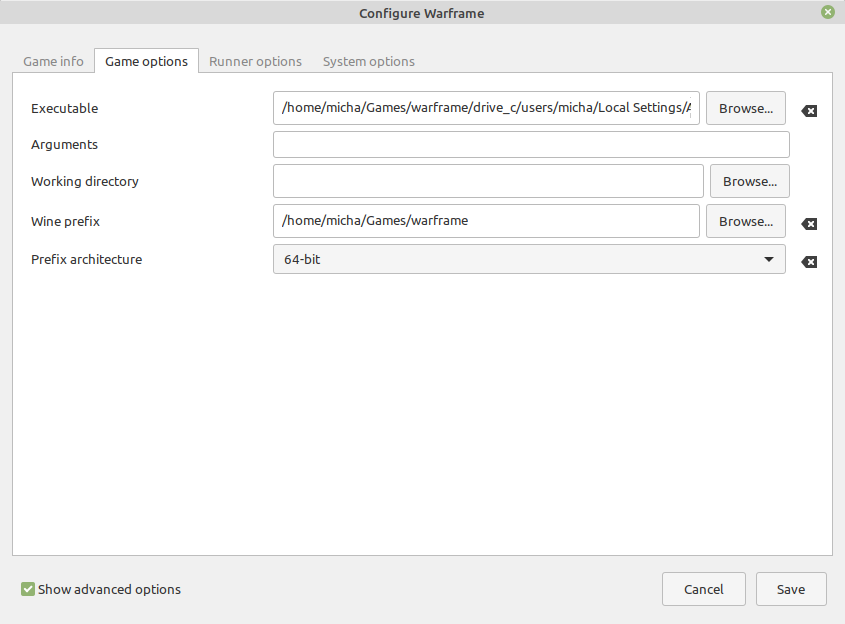Click the Arguments label
This screenshot has height=624, width=845.
coord(65,145)
